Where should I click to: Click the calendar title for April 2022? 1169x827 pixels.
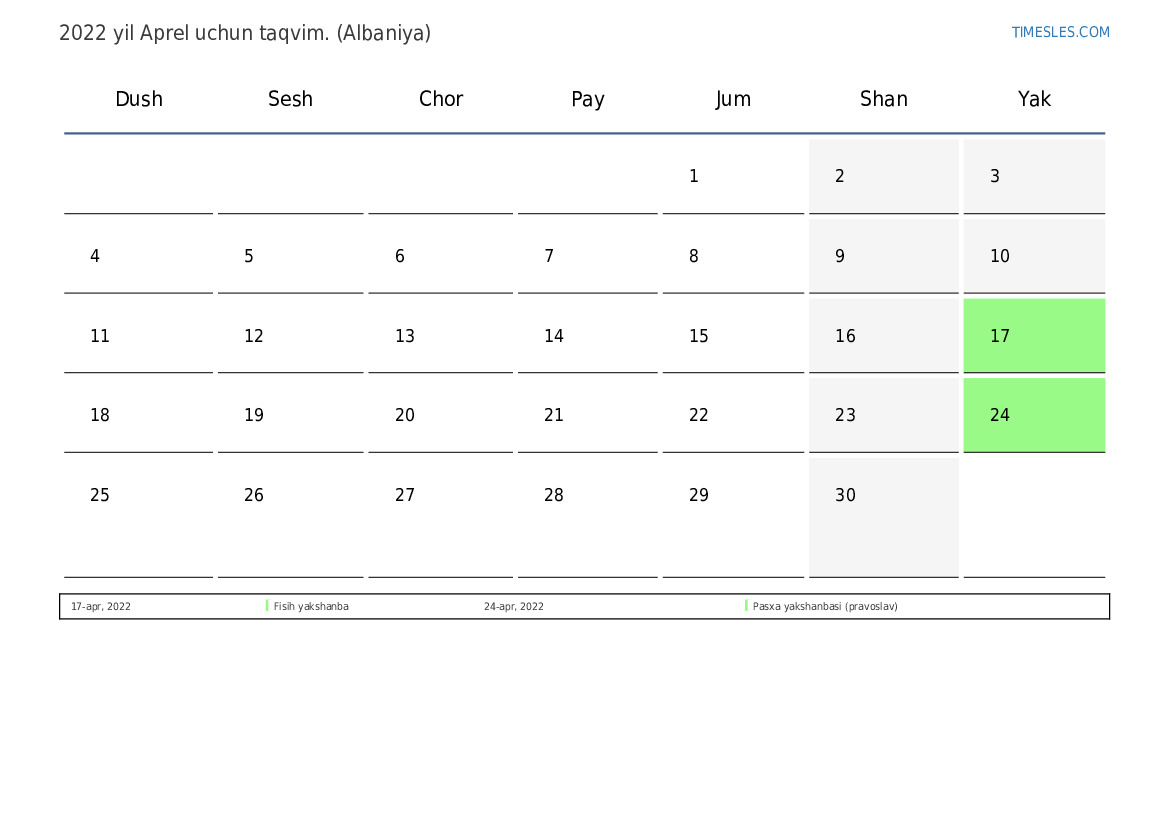point(245,33)
